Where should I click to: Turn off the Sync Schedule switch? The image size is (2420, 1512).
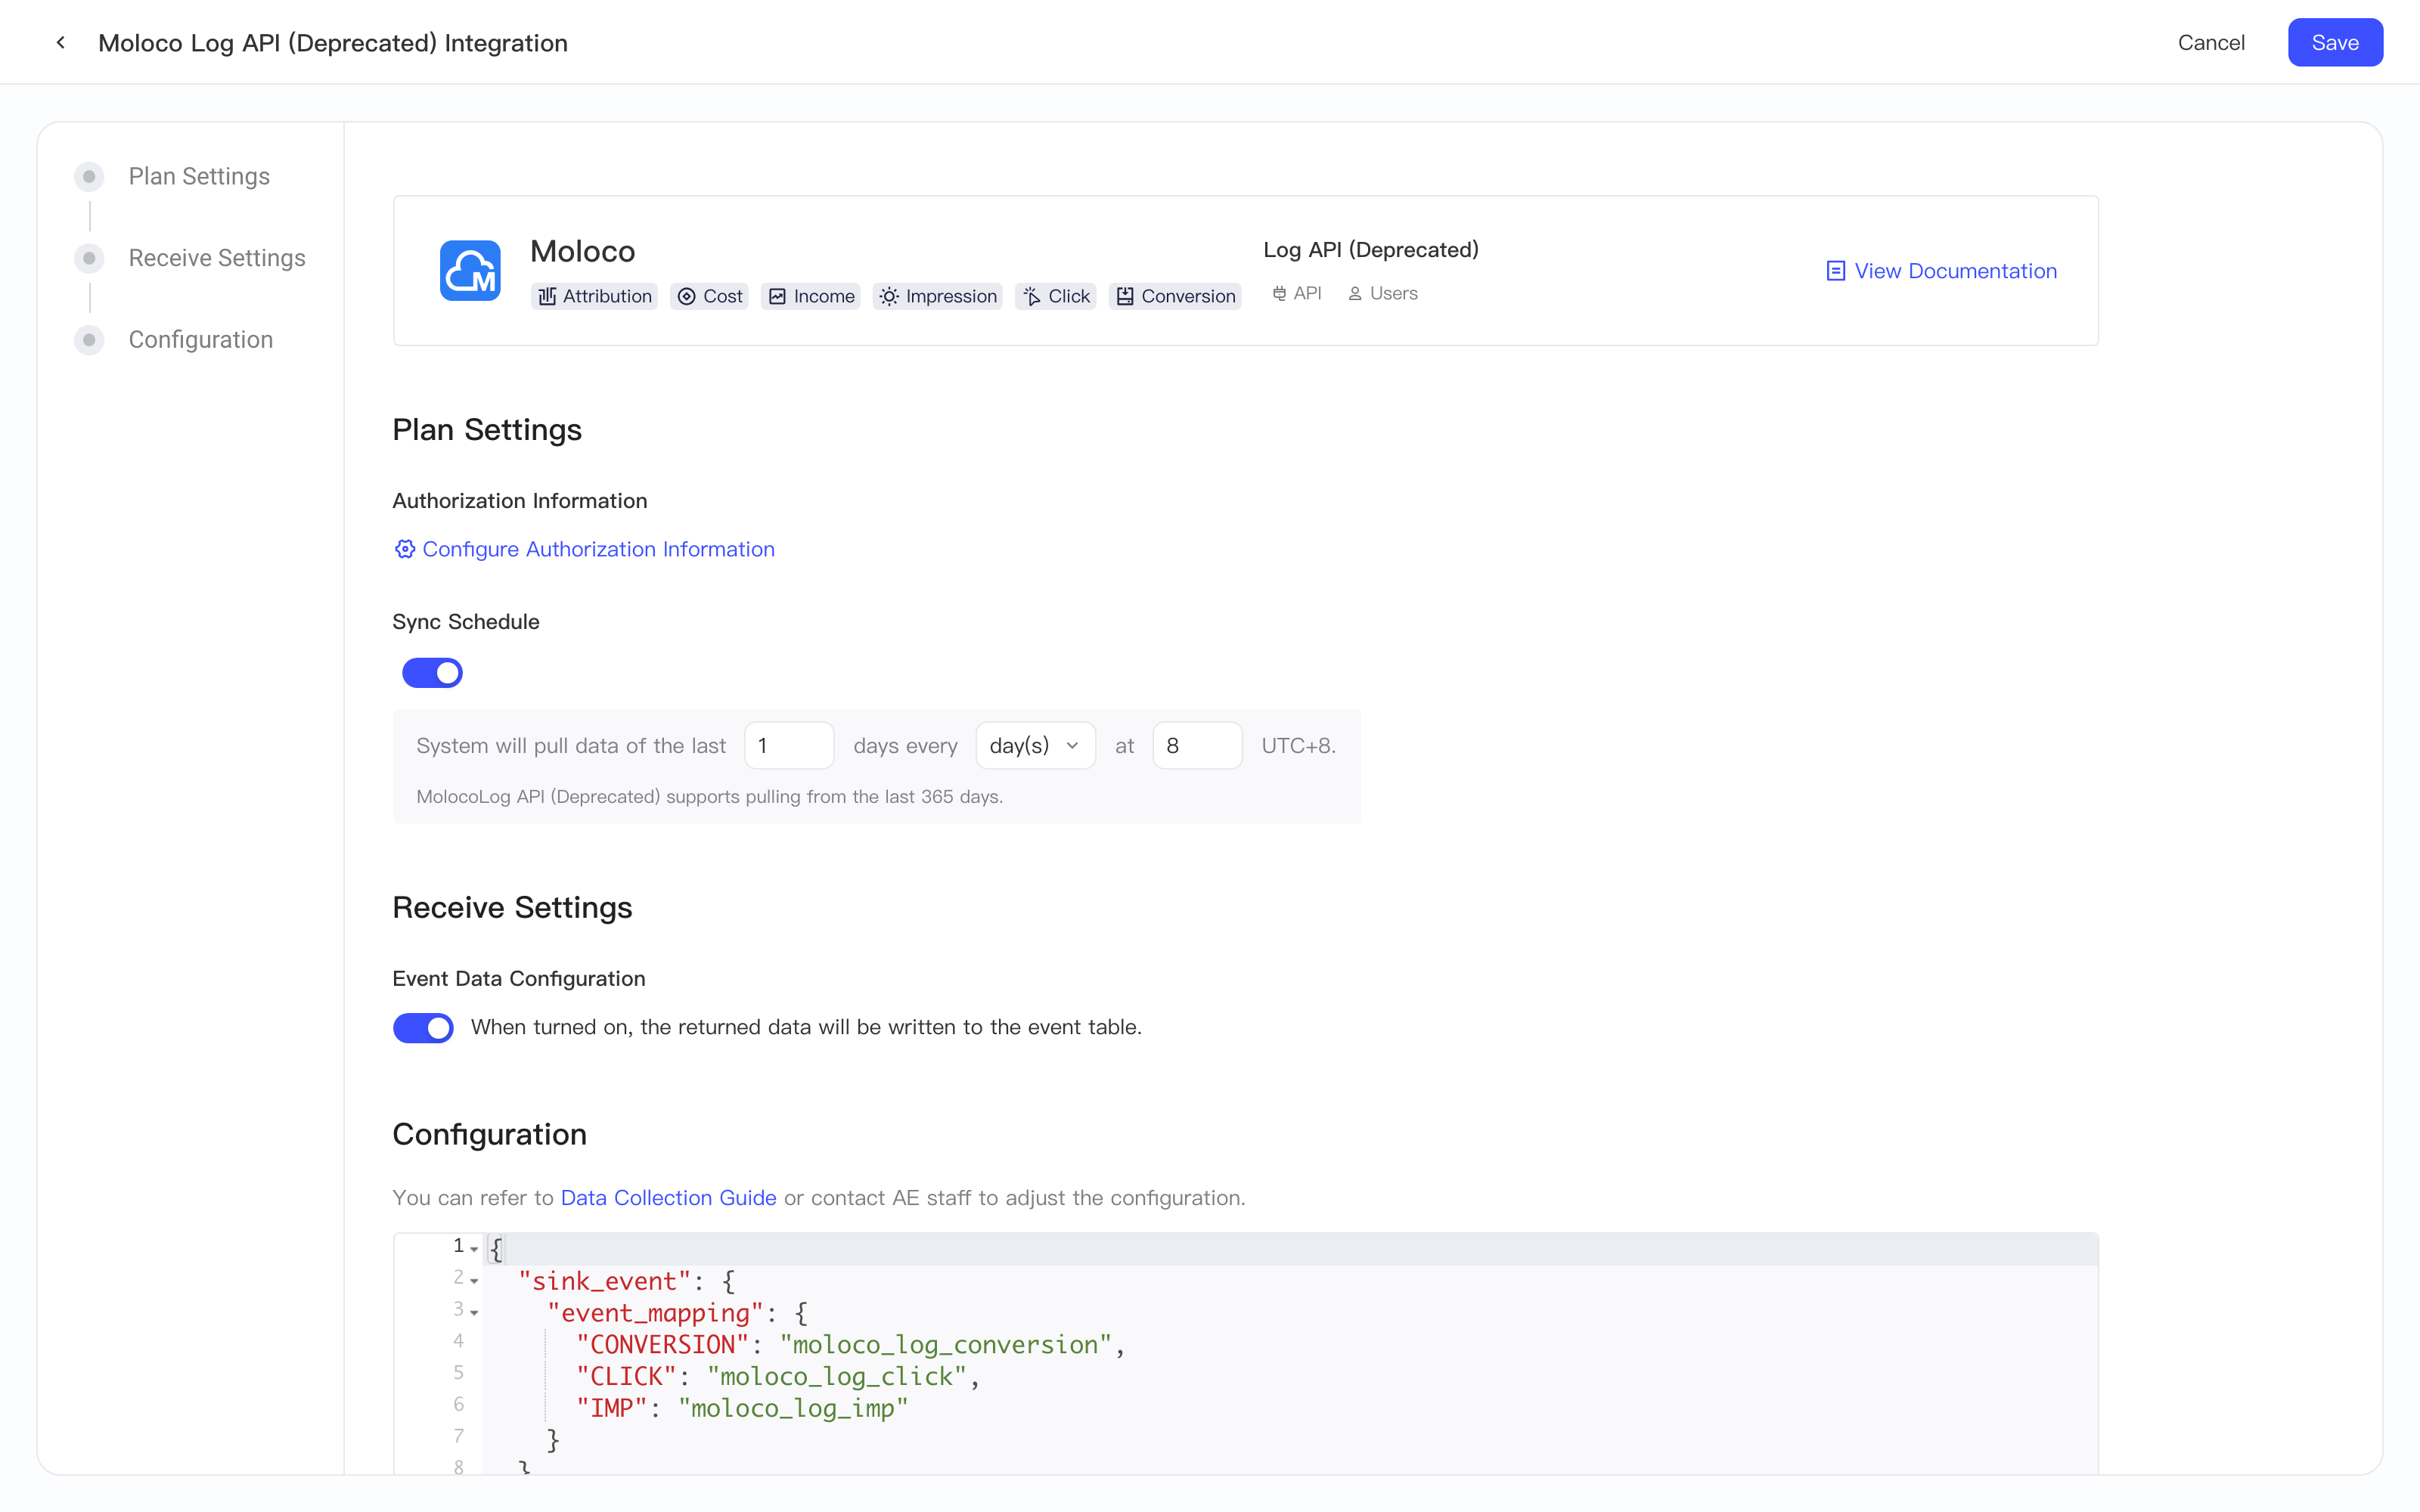[x=432, y=673]
